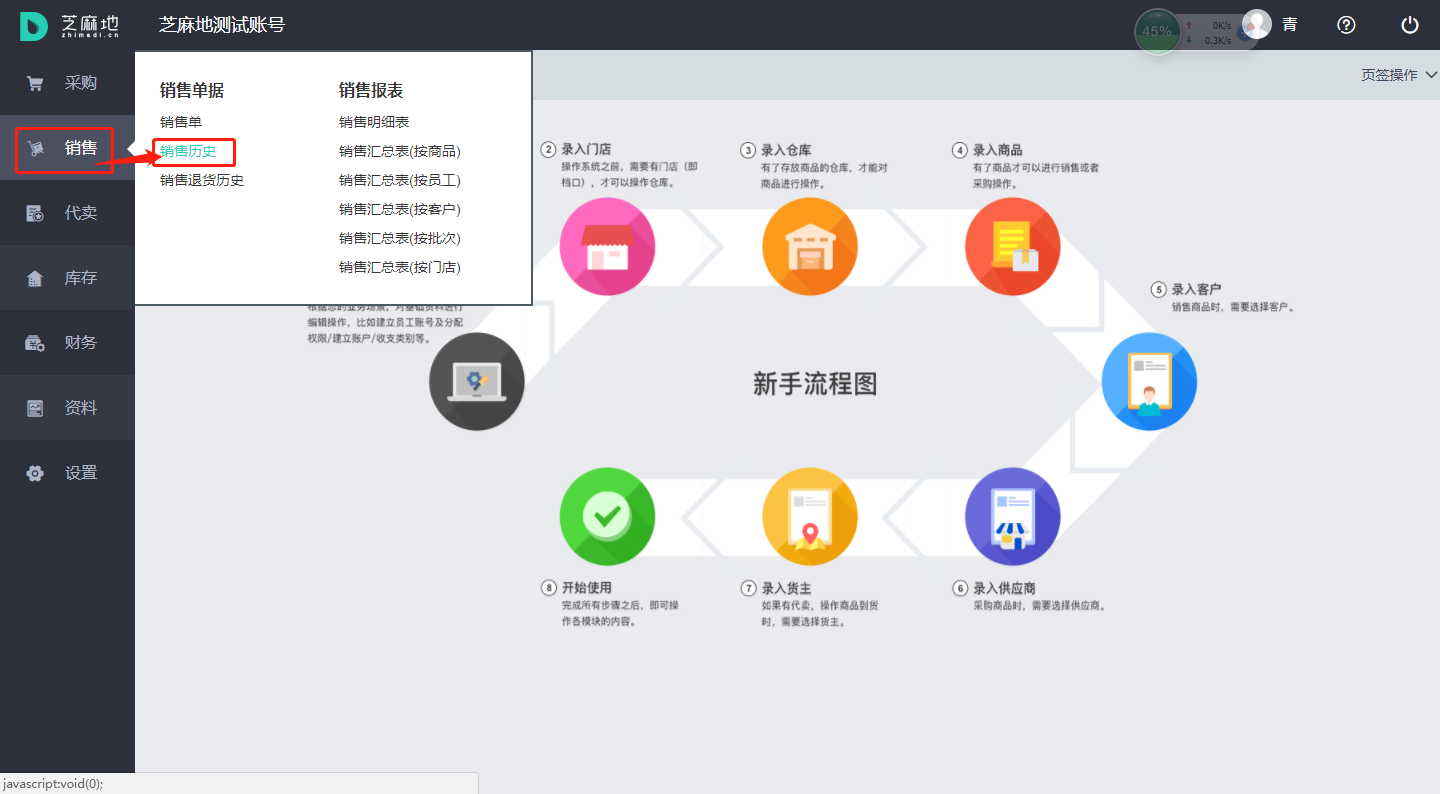Click the 代卖 sidebar icon
Image resolution: width=1440 pixels, height=794 pixels.
[35, 213]
